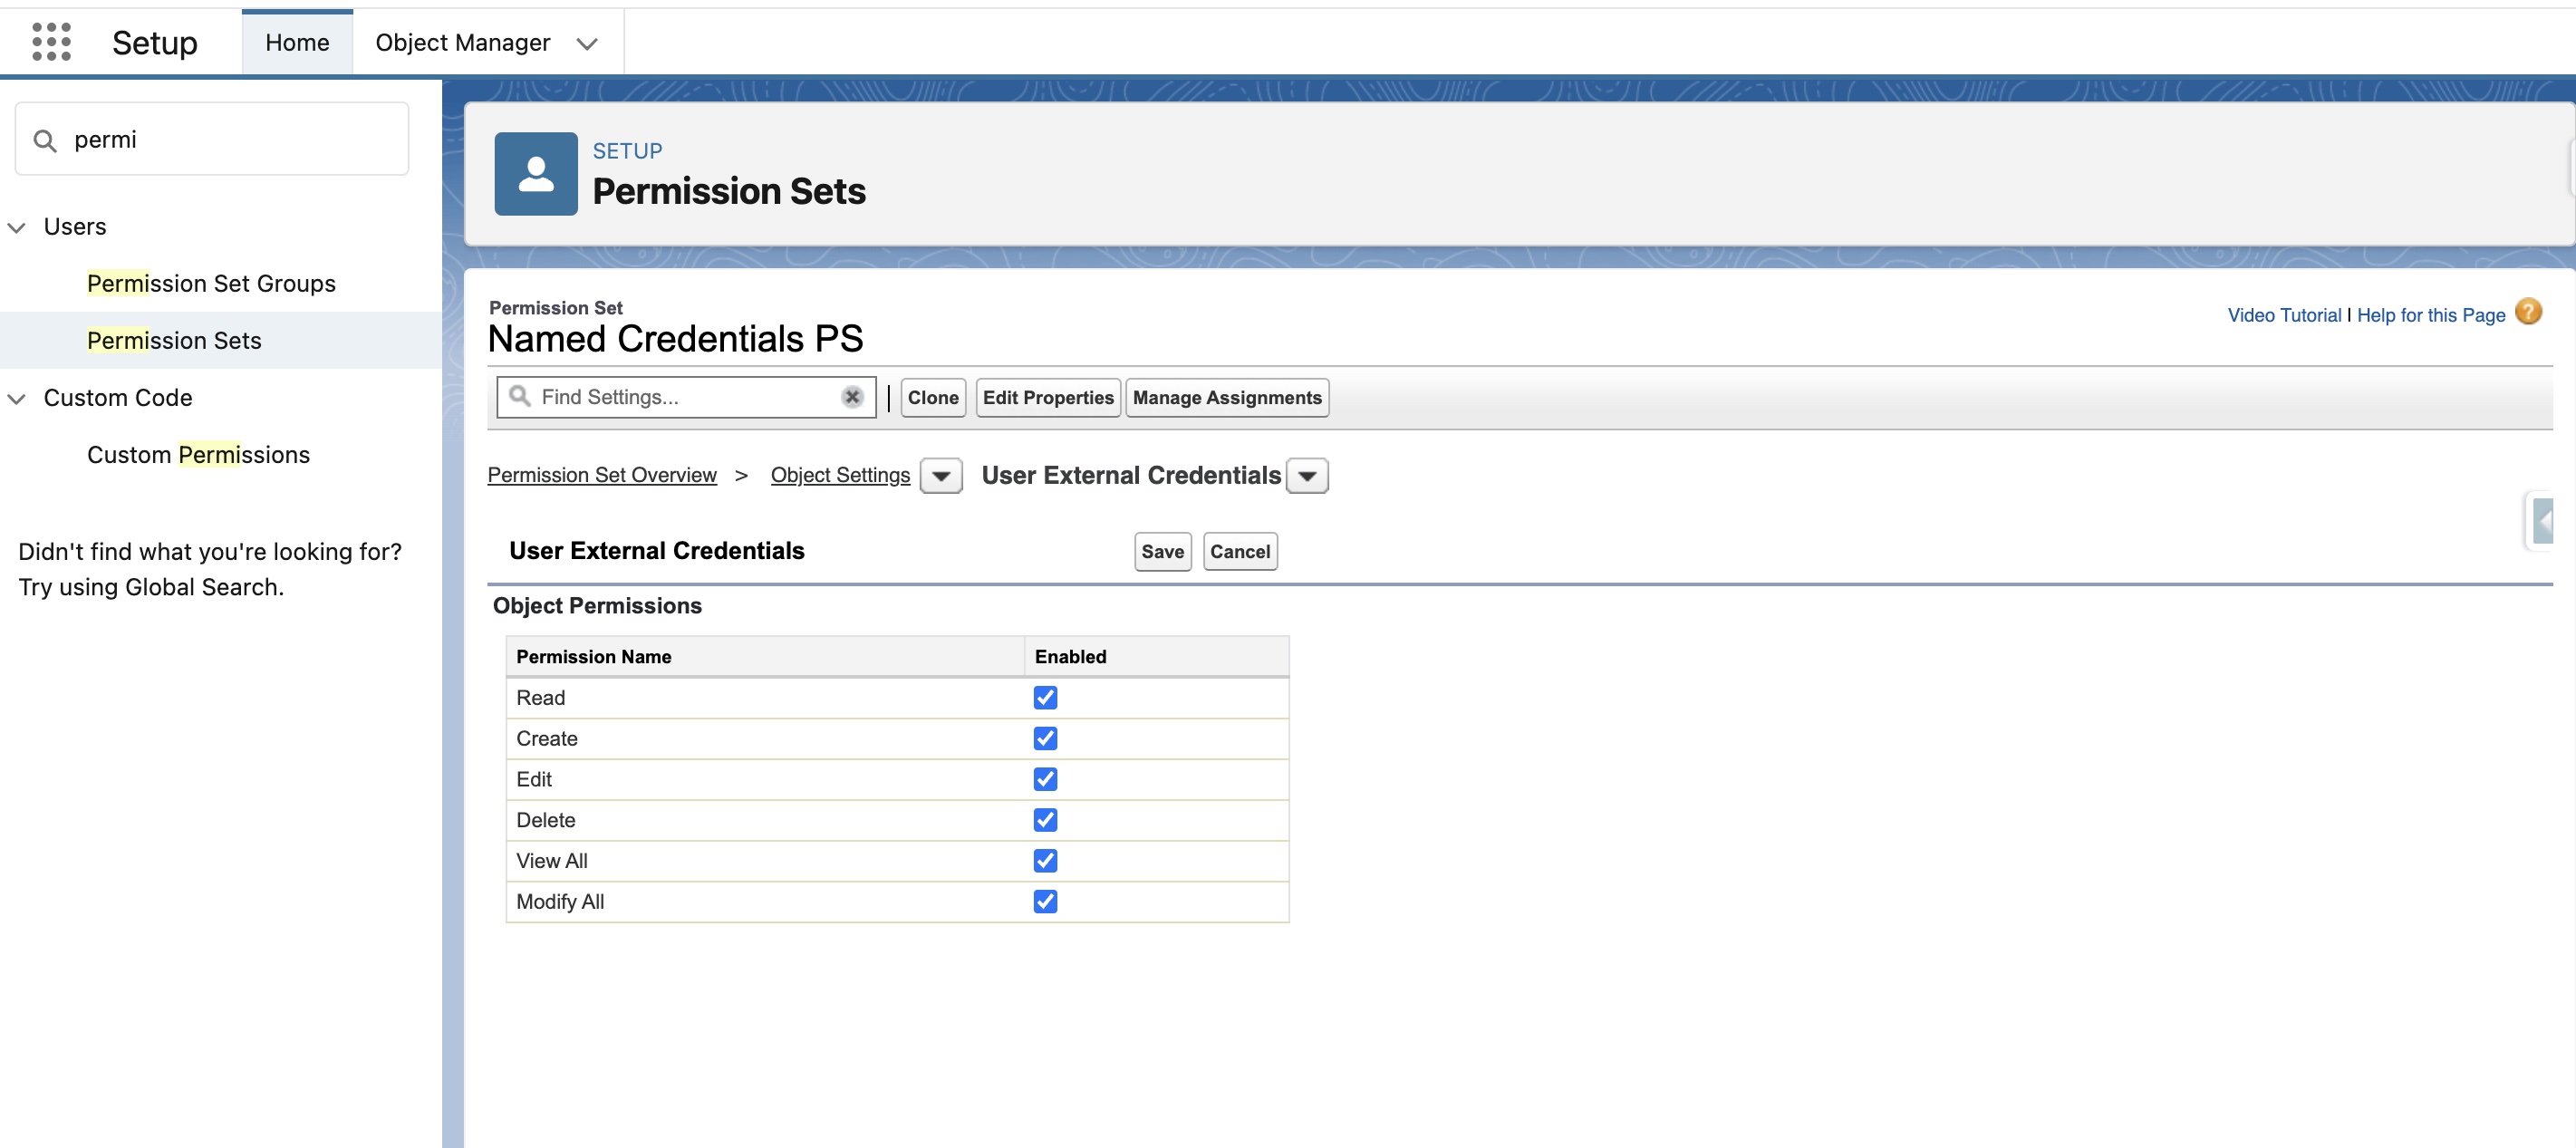Select Permission Sets in sidebar
2576x1148 pixels.
(174, 341)
